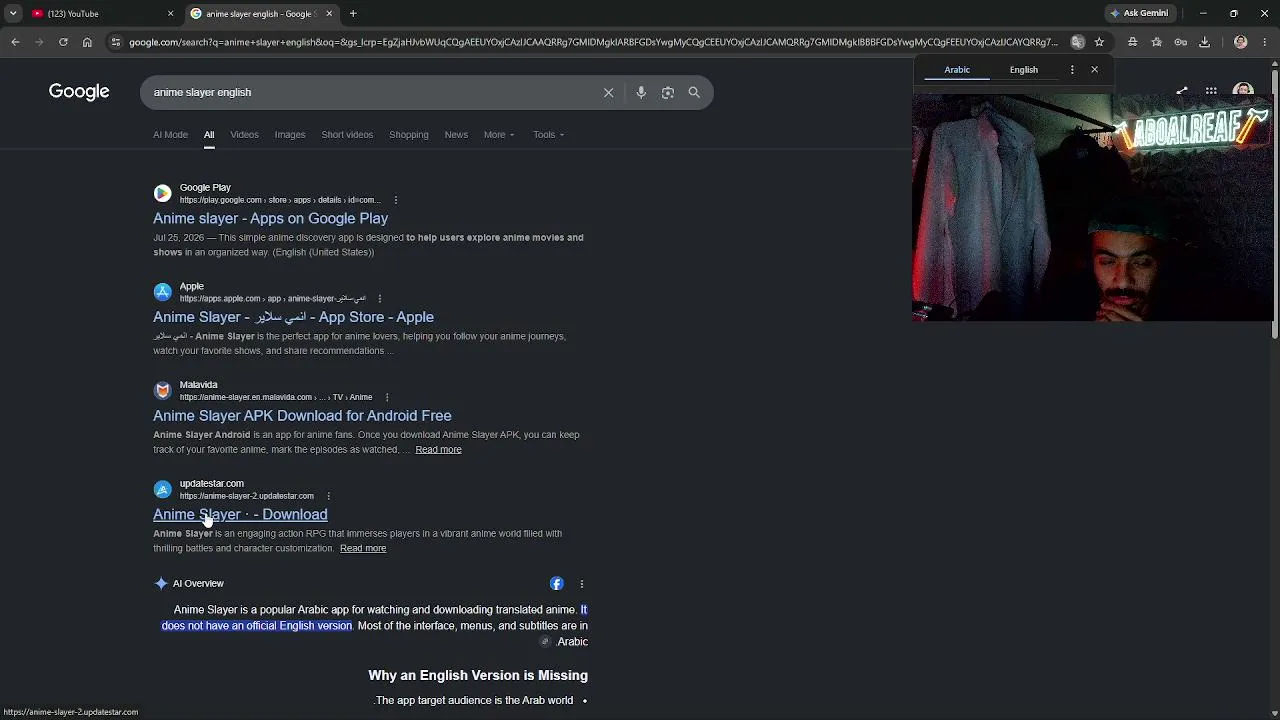The width and height of the screenshot is (1280, 720).
Task: Click the link chip icon next to 'Arabic'
Action: pos(545,642)
